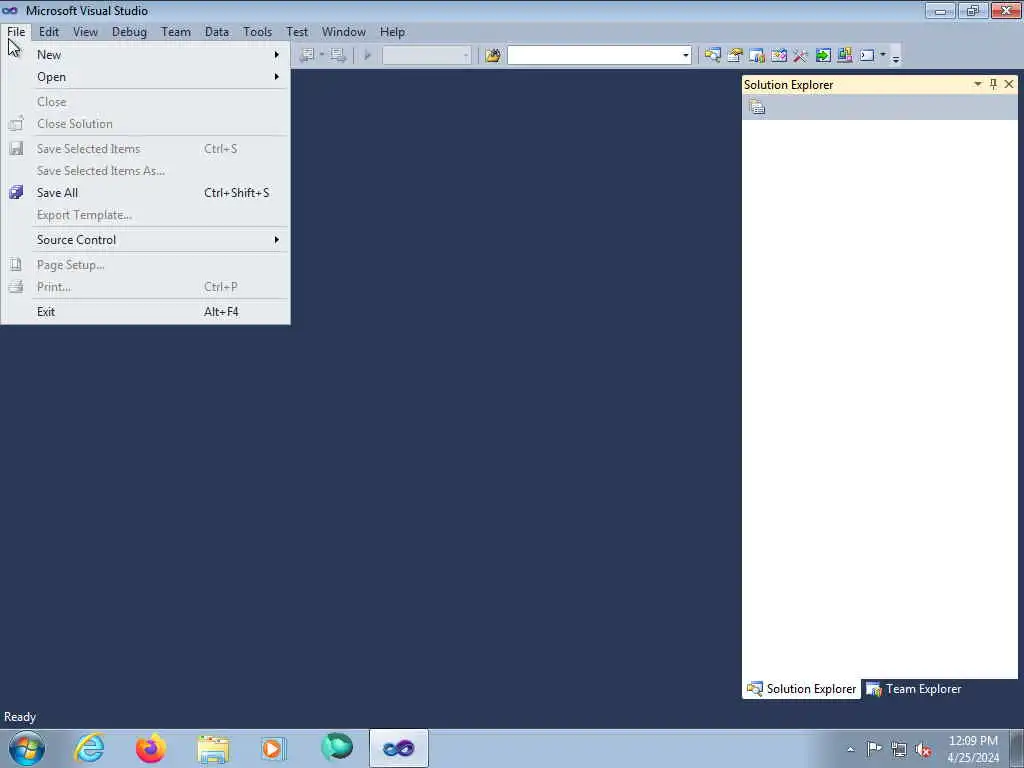Show hidden system tray icons arrow
The image size is (1024, 768).
pyautogui.click(x=850, y=749)
